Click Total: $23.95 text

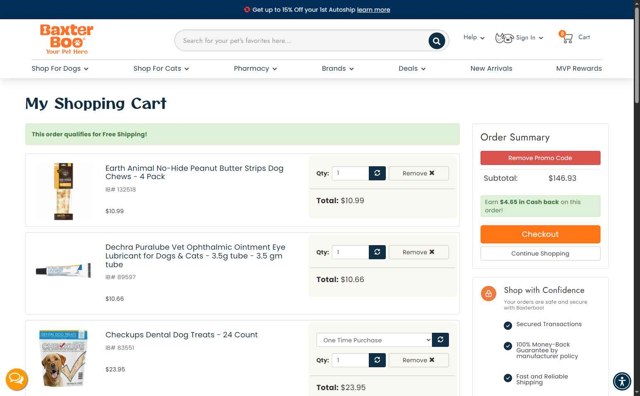pos(341,387)
